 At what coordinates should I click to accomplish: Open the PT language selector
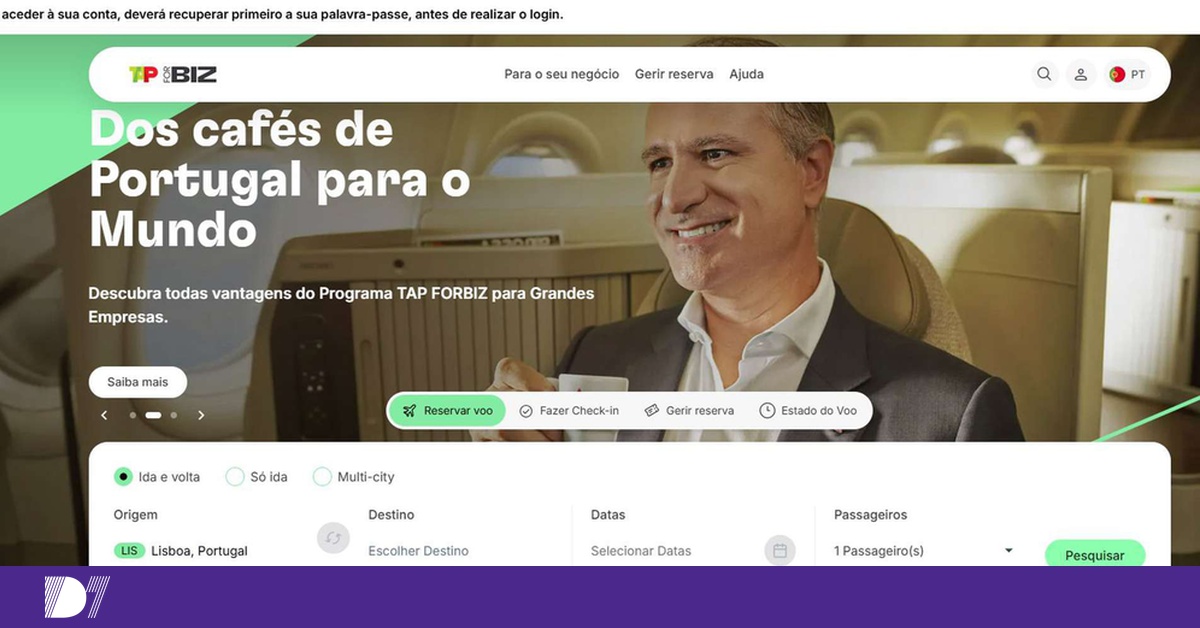click(x=1129, y=74)
